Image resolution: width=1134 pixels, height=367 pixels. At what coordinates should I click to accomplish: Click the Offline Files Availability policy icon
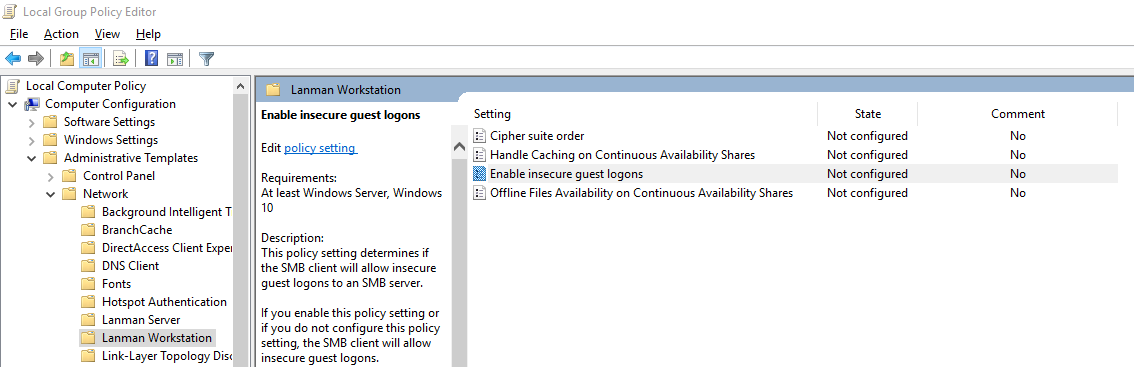(479, 193)
